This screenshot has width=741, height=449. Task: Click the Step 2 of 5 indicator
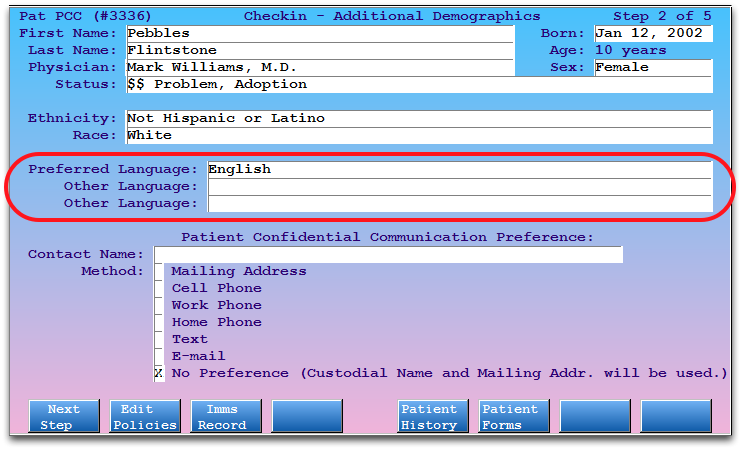click(x=662, y=16)
